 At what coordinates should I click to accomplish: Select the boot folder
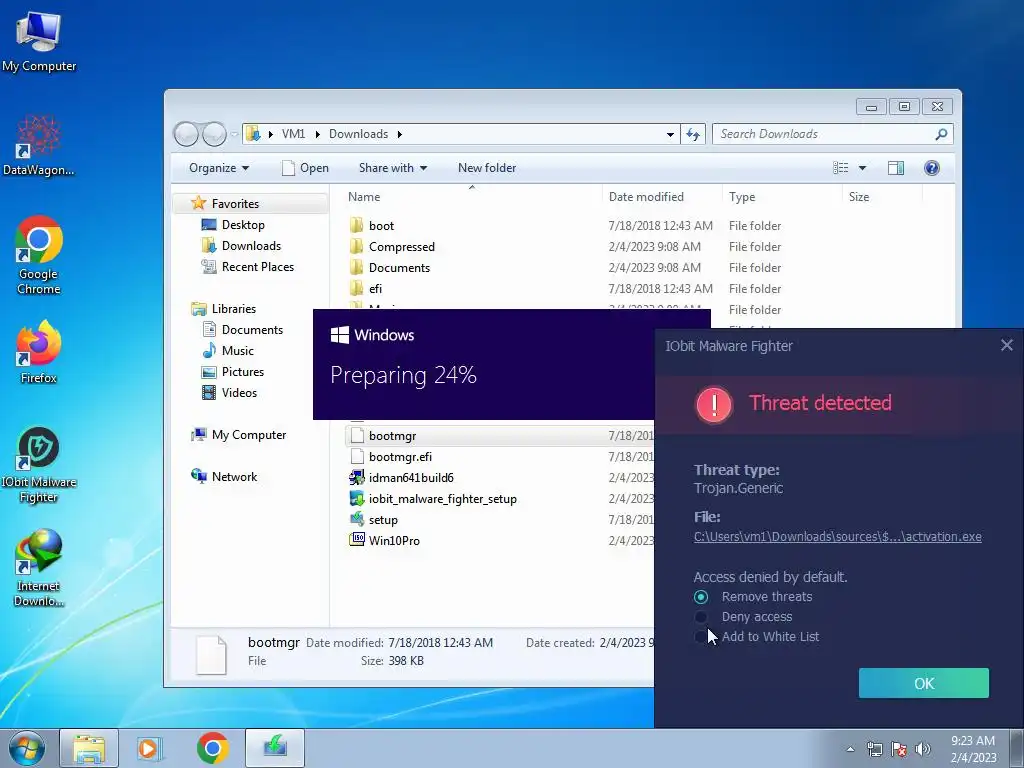(371, 225)
